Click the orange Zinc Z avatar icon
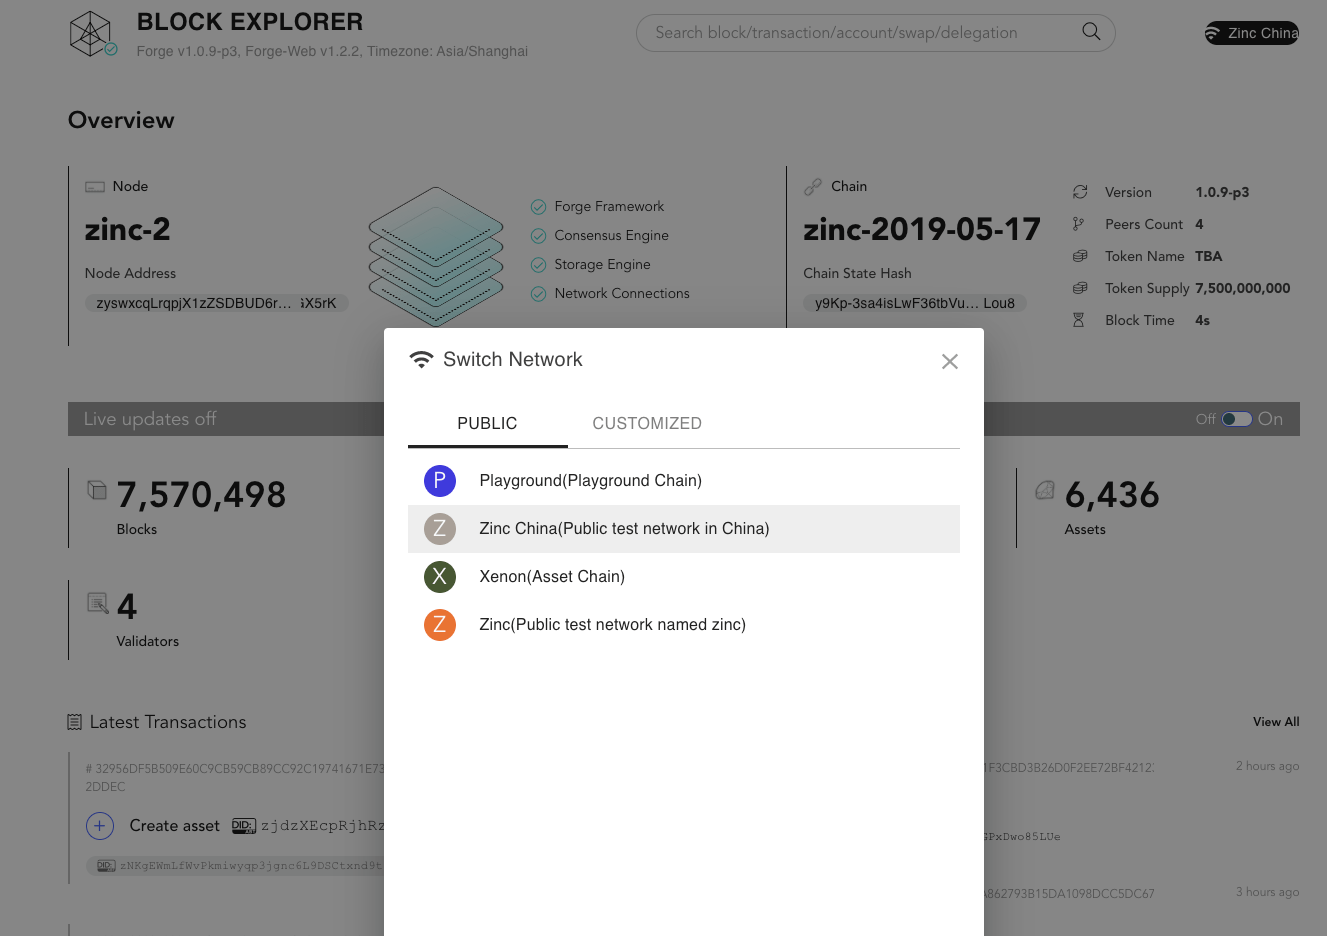The height and width of the screenshot is (936, 1327). (440, 625)
